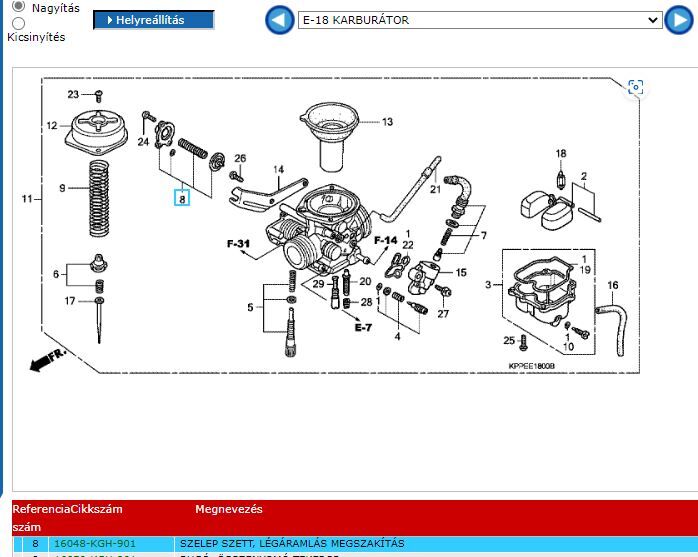Go to the next diagram with right arrow

point(679,20)
